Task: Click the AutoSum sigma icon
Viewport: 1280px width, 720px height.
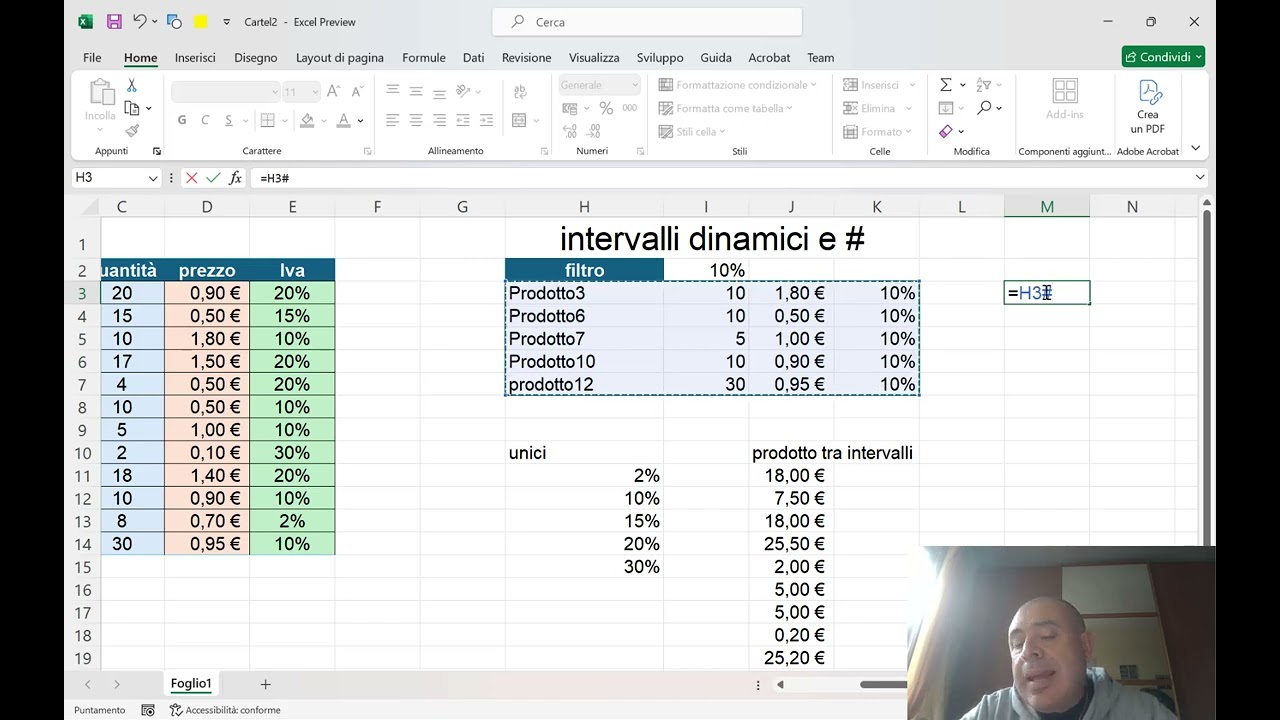Action: pyautogui.click(x=946, y=85)
